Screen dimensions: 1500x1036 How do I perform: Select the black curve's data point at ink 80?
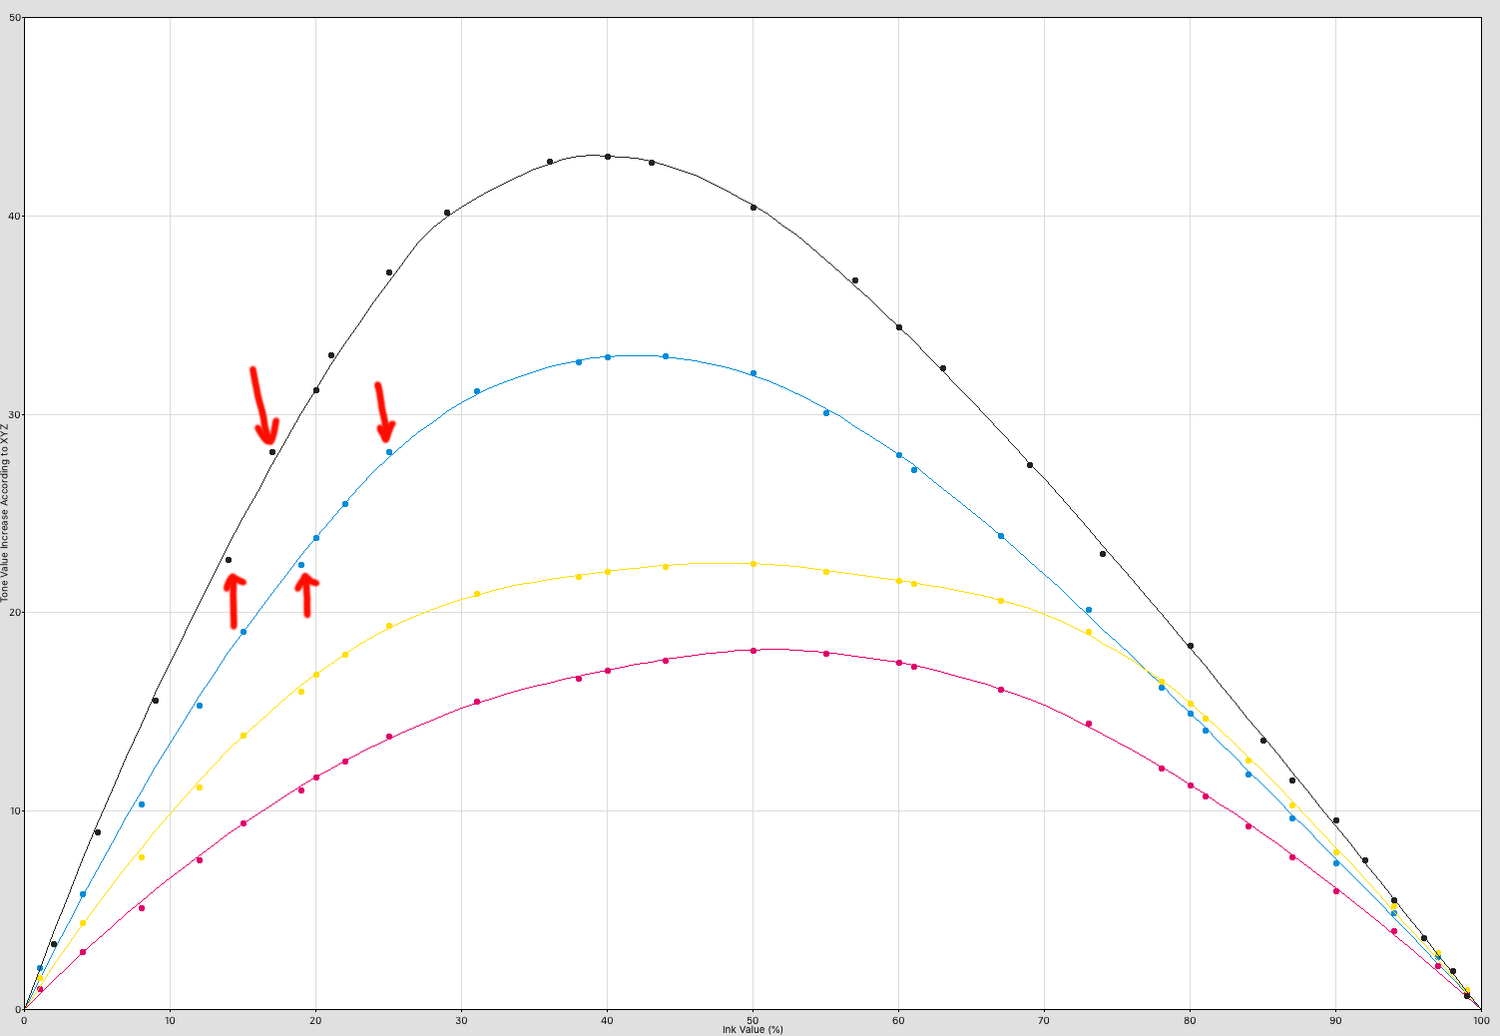[x=1190, y=646]
